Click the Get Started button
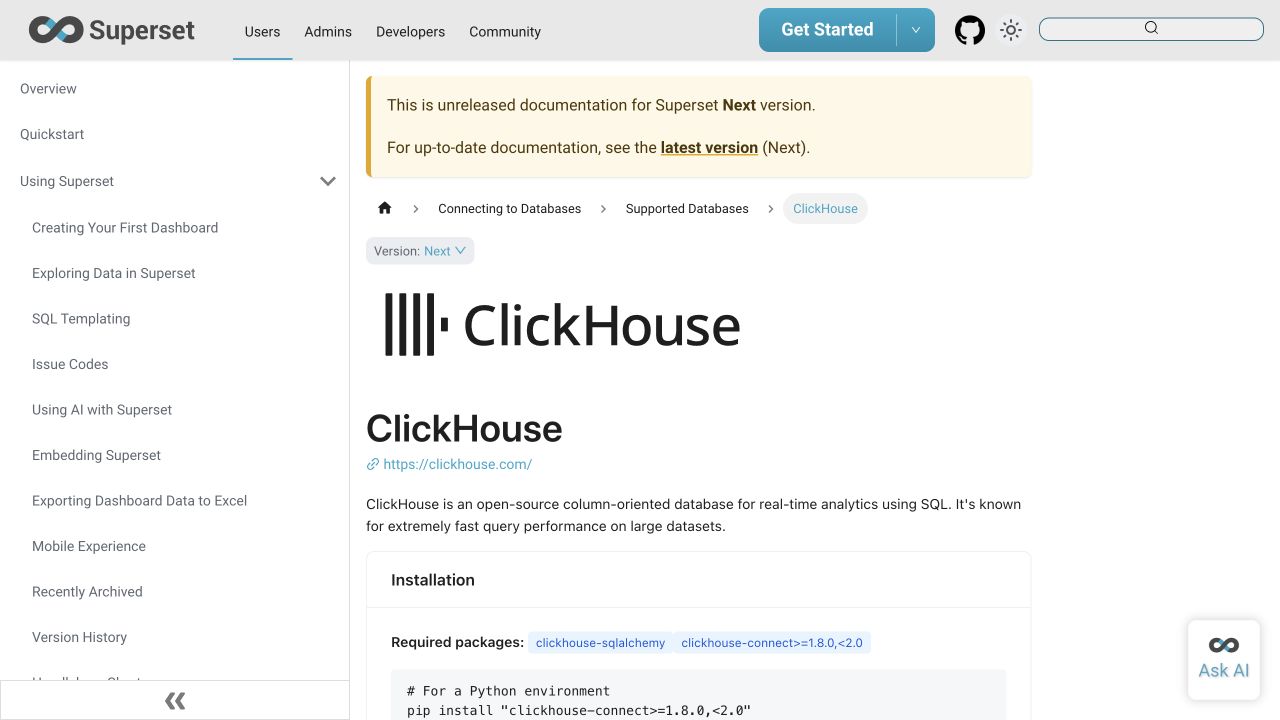The width and height of the screenshot is (1280, 720). tap(827, 30)
